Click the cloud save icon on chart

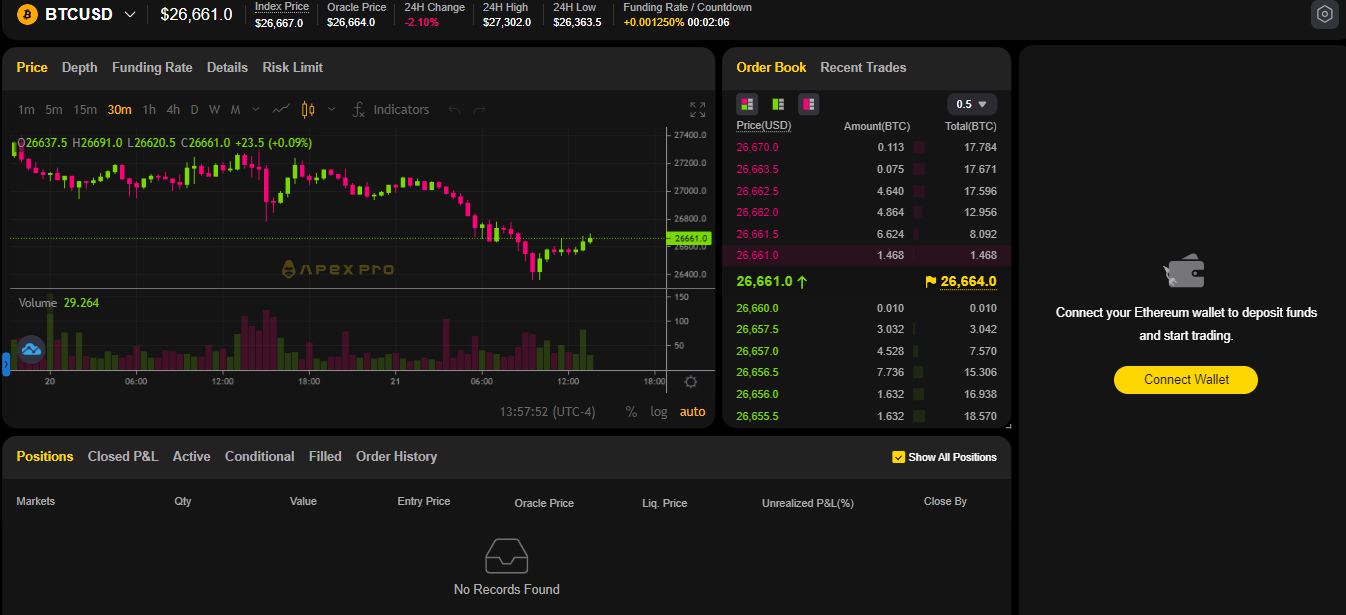coord(31,349)
